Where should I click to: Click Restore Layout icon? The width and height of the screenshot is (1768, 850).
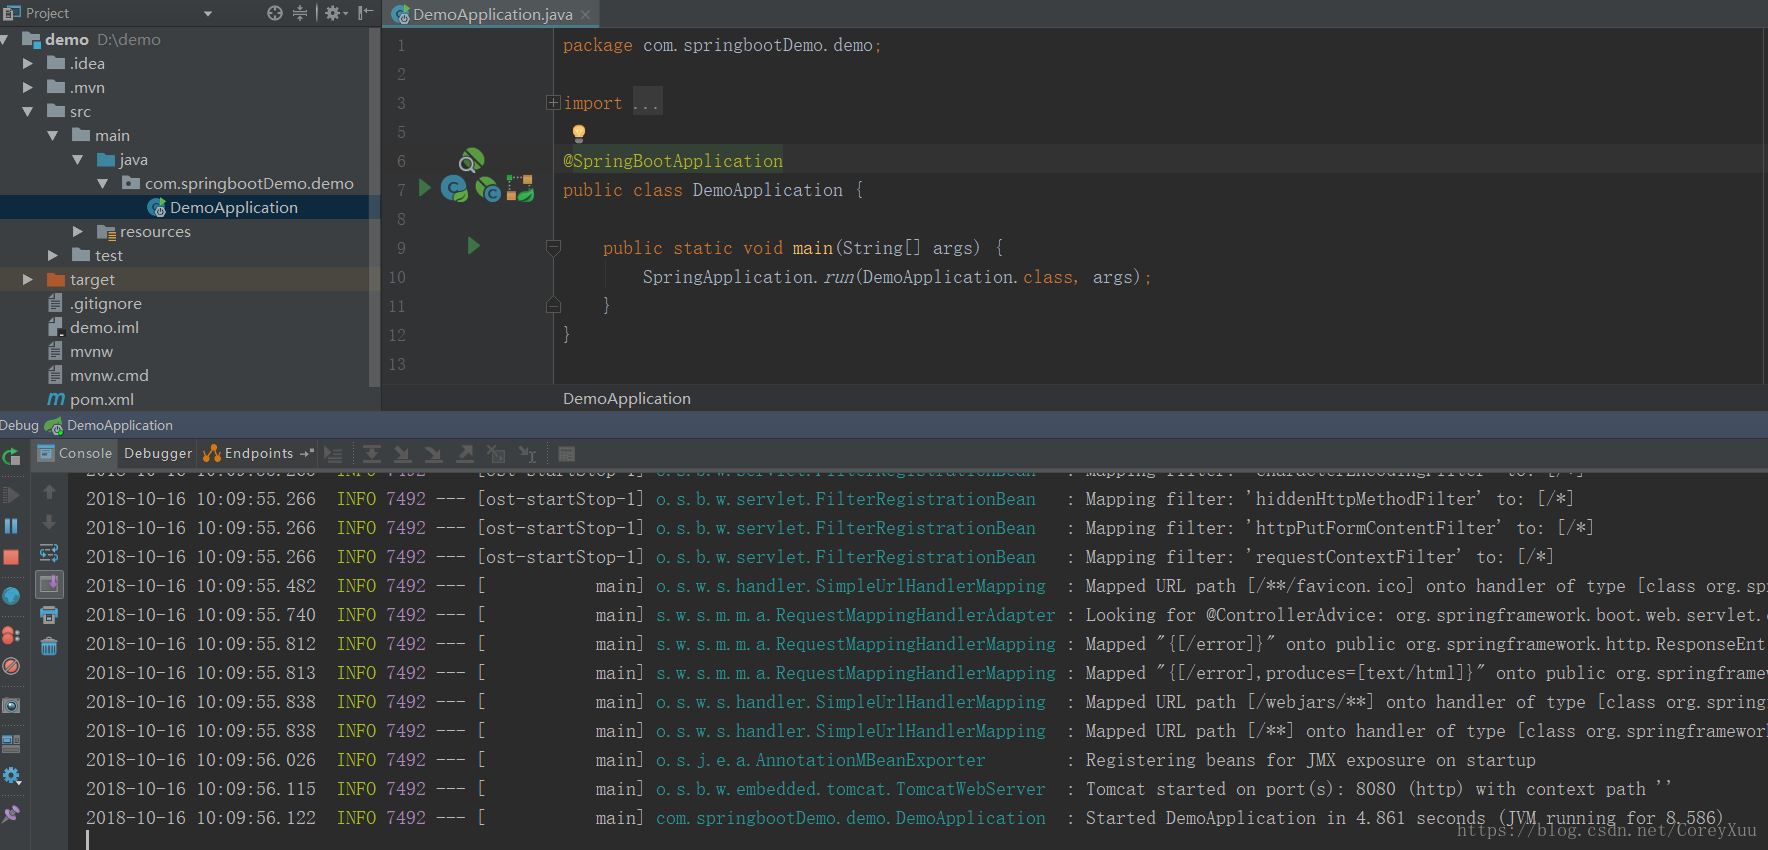11,743
